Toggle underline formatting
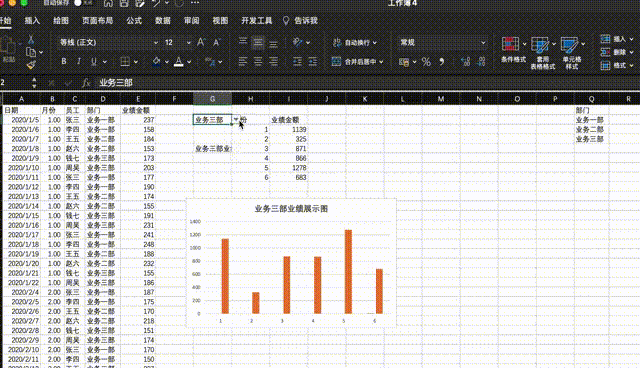Screen dimensions: 640x368 tap(94, 62)
